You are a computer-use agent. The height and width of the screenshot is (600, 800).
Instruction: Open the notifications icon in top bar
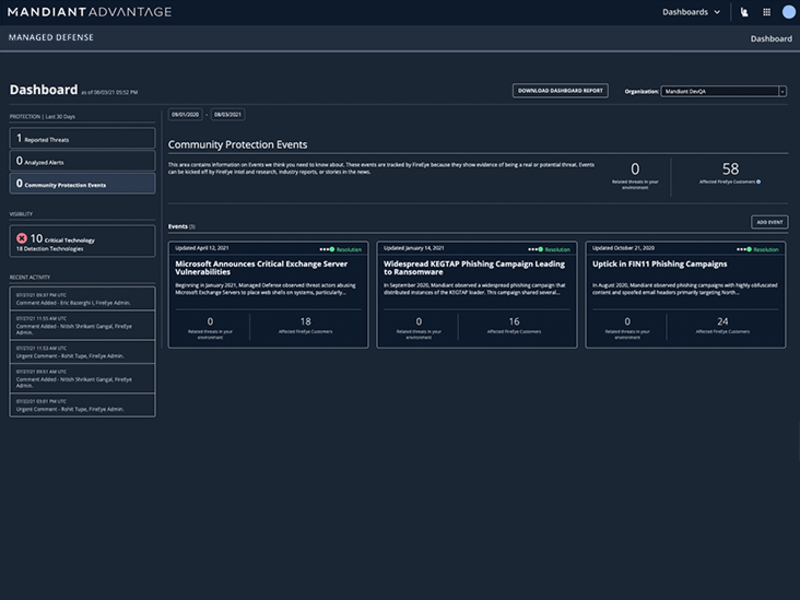click(744, 12)
